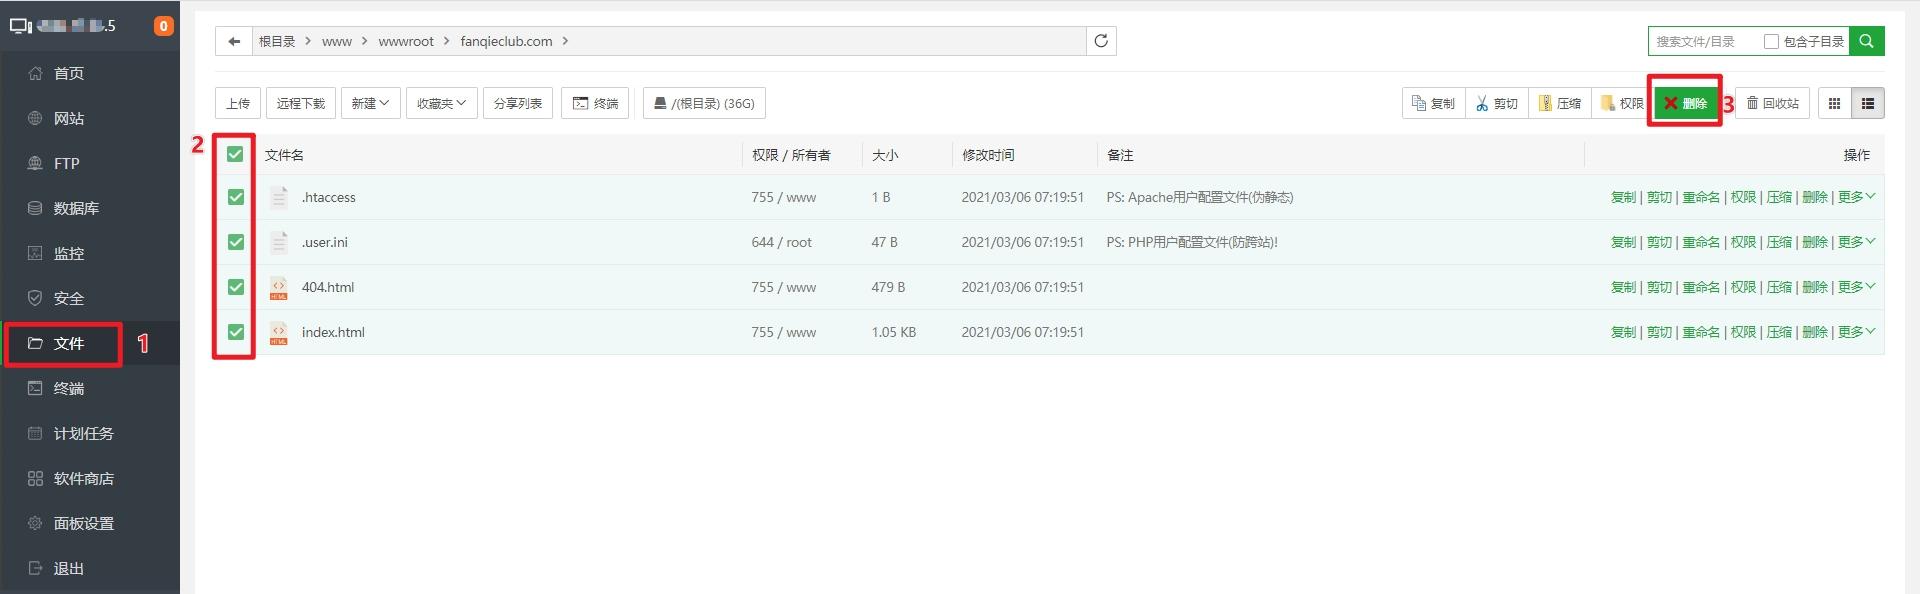This screenshot has width=1920, height=594.
Task: Expand 更多 in the index.html row
Action: tap(1856, 332)
